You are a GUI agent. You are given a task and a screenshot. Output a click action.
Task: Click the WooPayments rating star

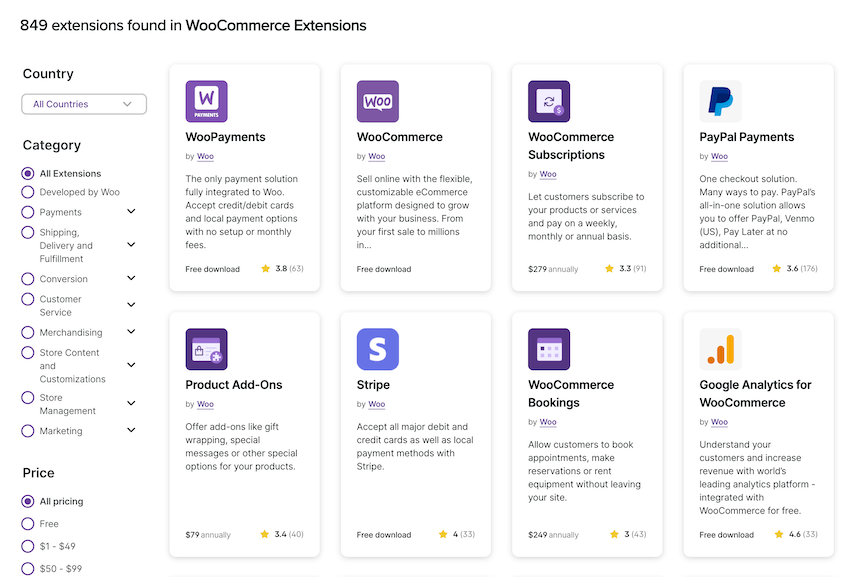tap(265, 268)
